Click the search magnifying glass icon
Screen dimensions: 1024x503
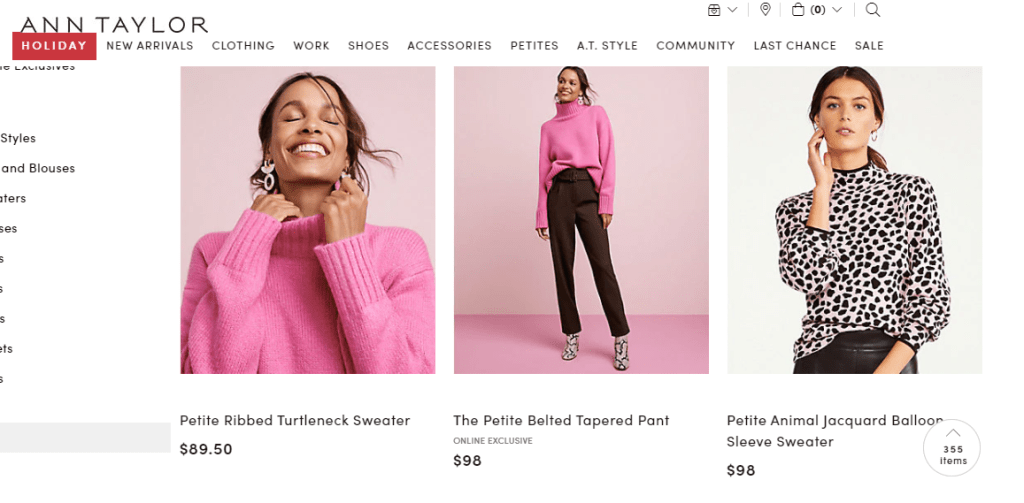pyautogui.click(x=872, y=10)
